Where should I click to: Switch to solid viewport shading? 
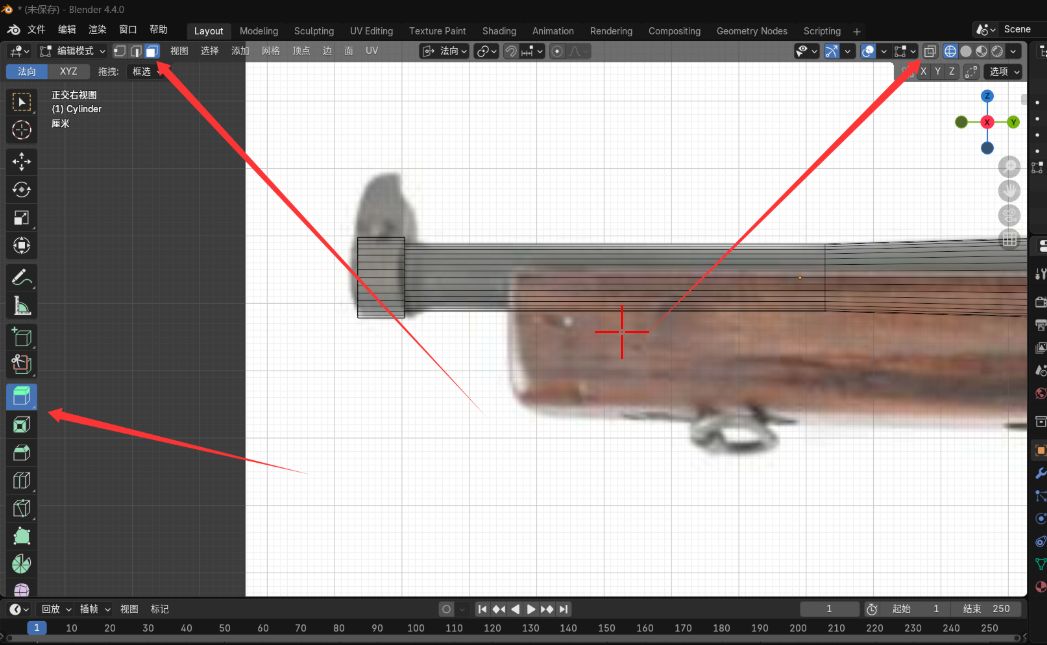[966, 51]
